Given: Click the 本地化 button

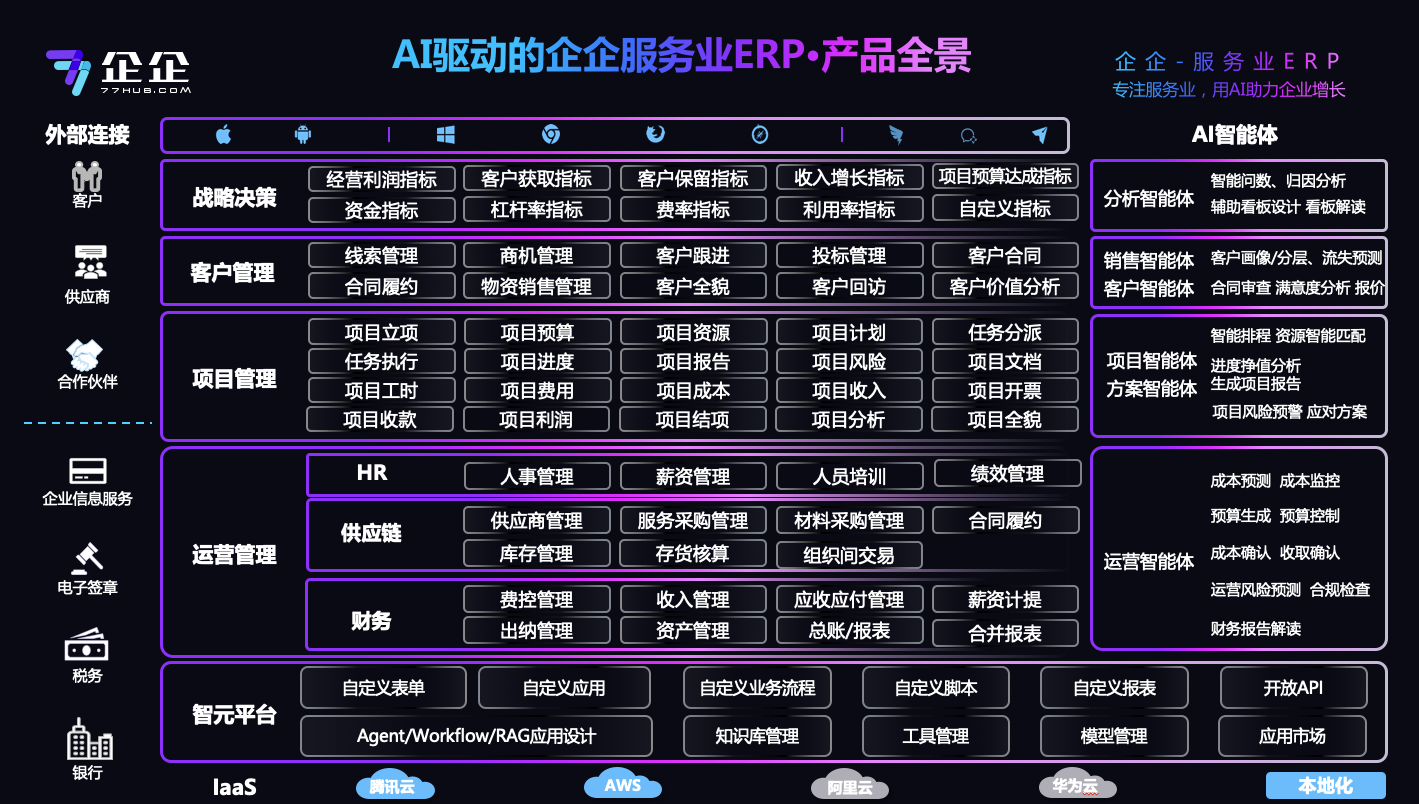Looking at the screenshot, I should pyautogui.click(x=1325, y=786).
